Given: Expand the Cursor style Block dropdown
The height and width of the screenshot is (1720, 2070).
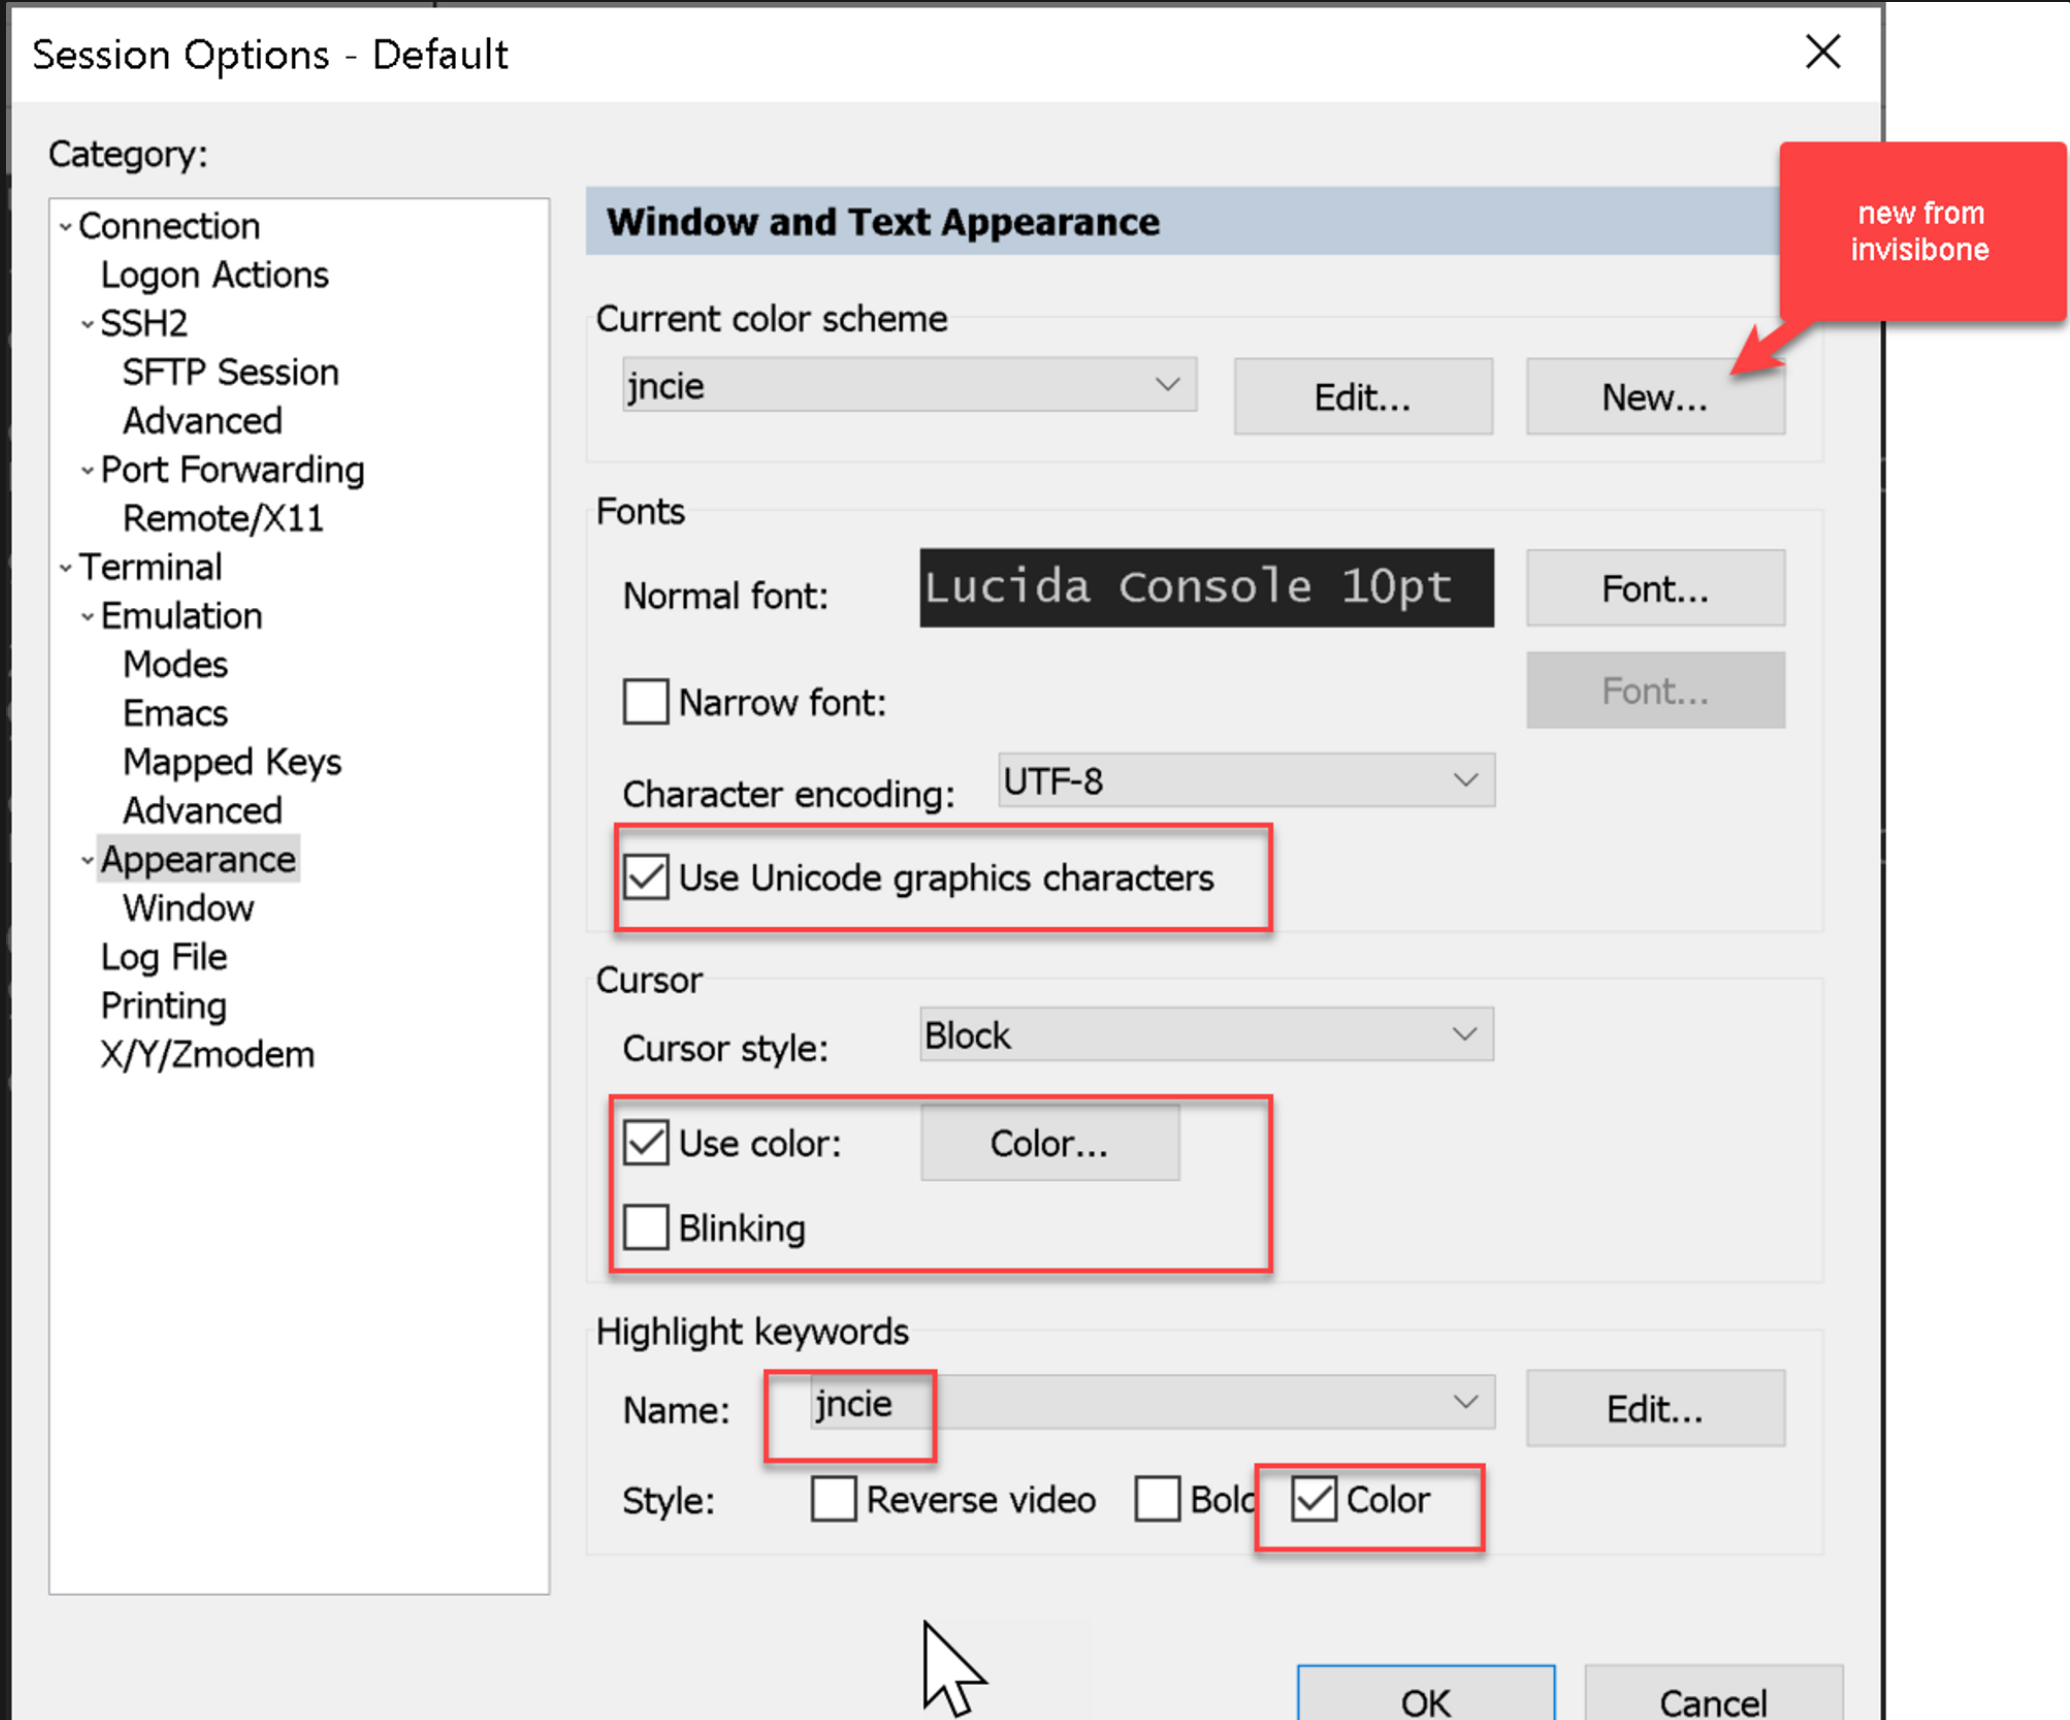Looking at the screenshot, I should click(1205, 1036).
